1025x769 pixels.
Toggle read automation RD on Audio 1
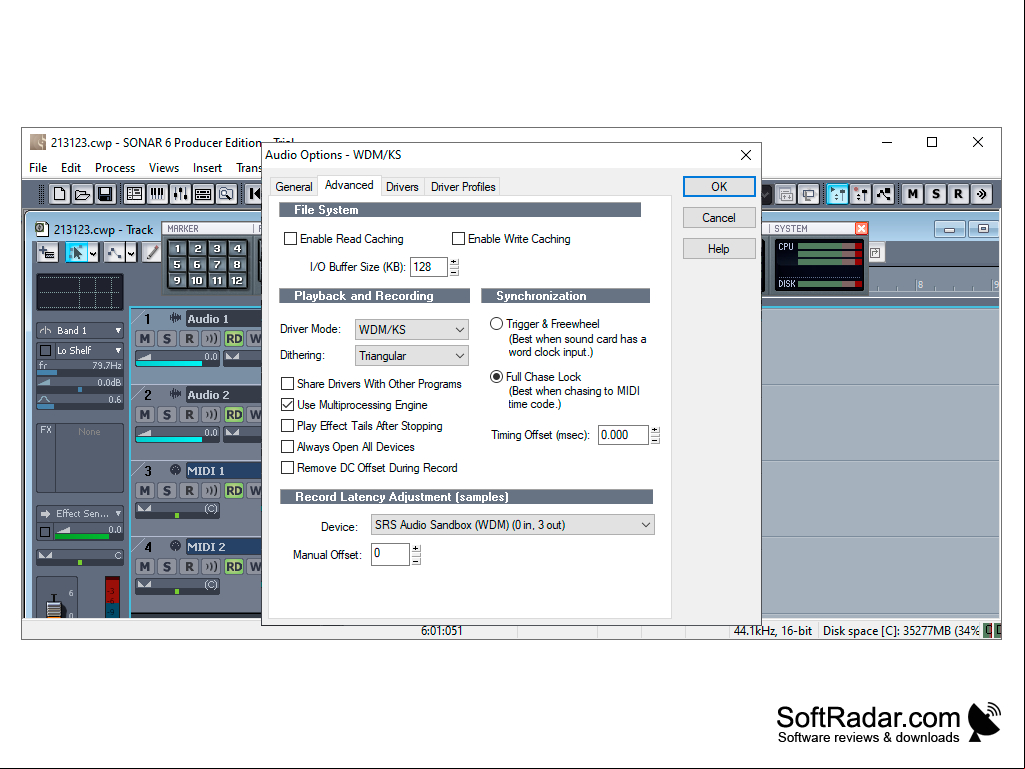pyautogui.click(x=233, y=339)
